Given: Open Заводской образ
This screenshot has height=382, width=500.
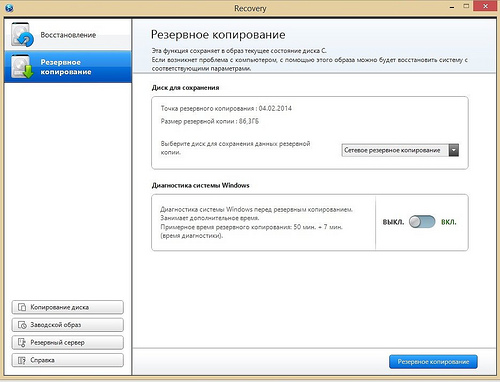Looking at the screenshot, I should pos(68,325).
